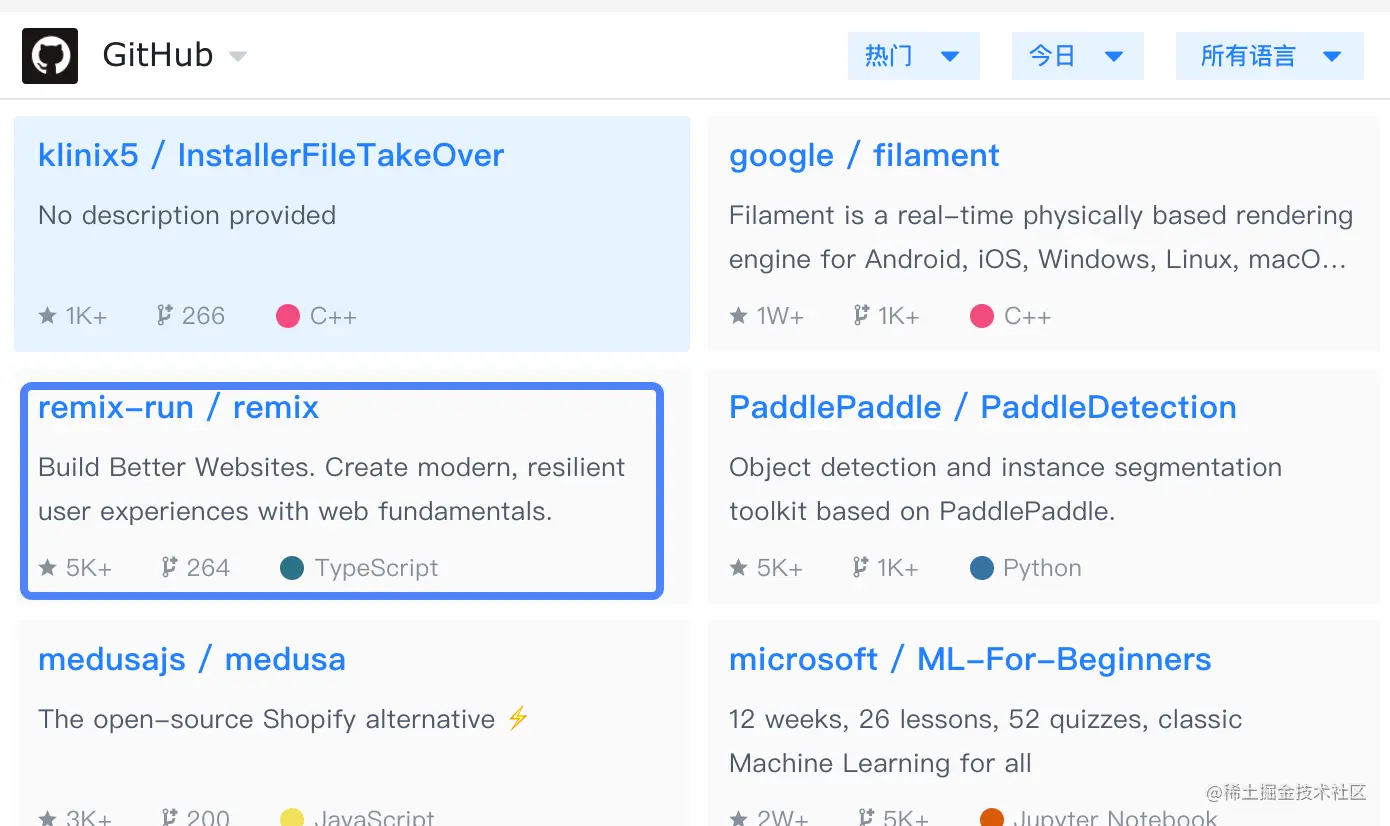Screen dimensions: 1390x826
Task: Click the "C++" label on InstallerFileTakeOver card
Action: tap(333, 316)
